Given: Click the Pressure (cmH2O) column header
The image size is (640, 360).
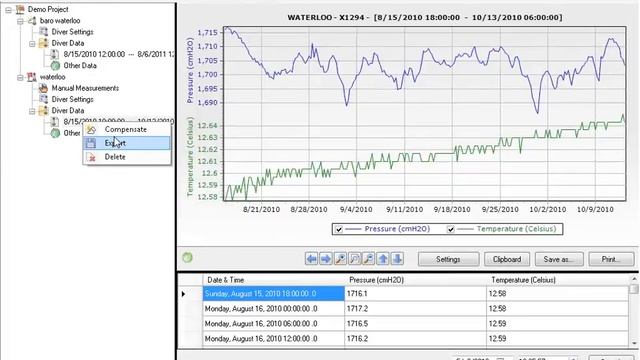Looking at the screenshot, I should coord(416,280).
